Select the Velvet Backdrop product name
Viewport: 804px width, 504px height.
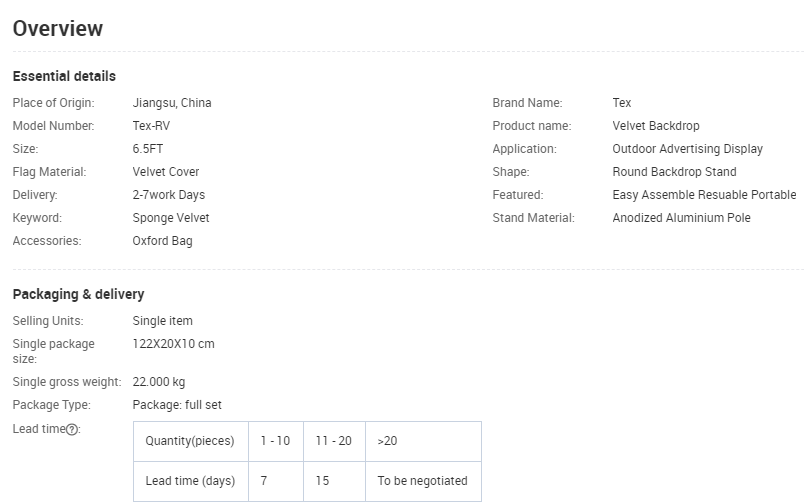pos(656,126)
